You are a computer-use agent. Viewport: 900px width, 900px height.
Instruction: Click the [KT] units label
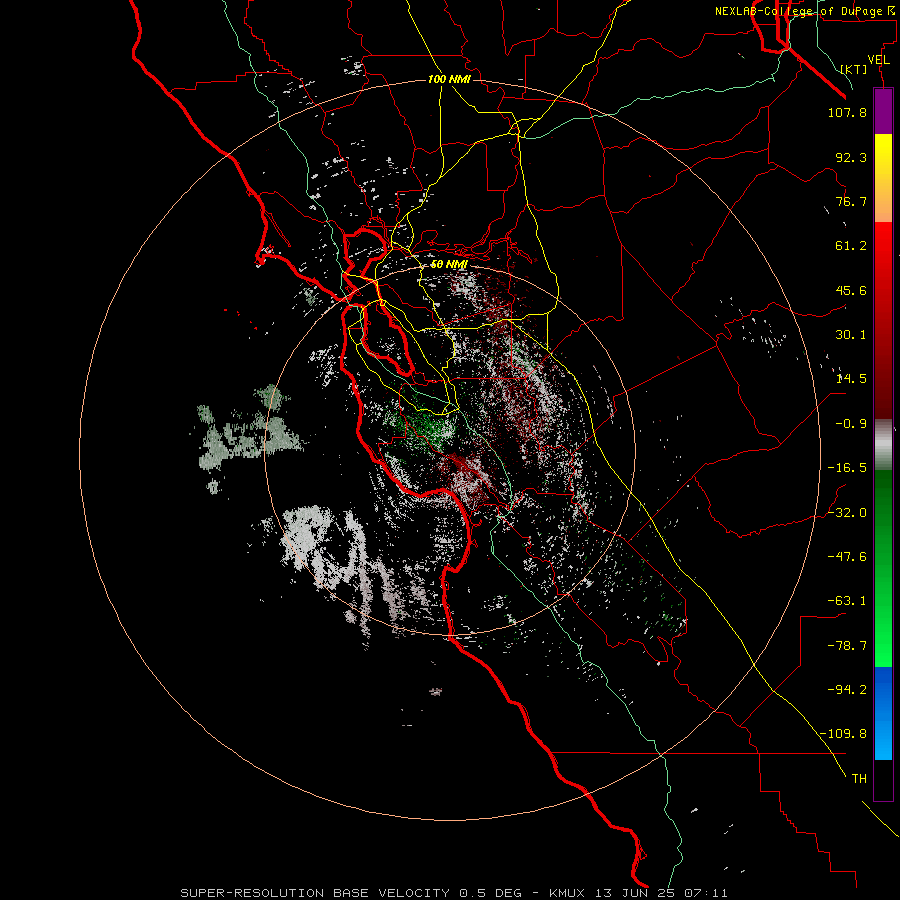(x=854, y=69)
